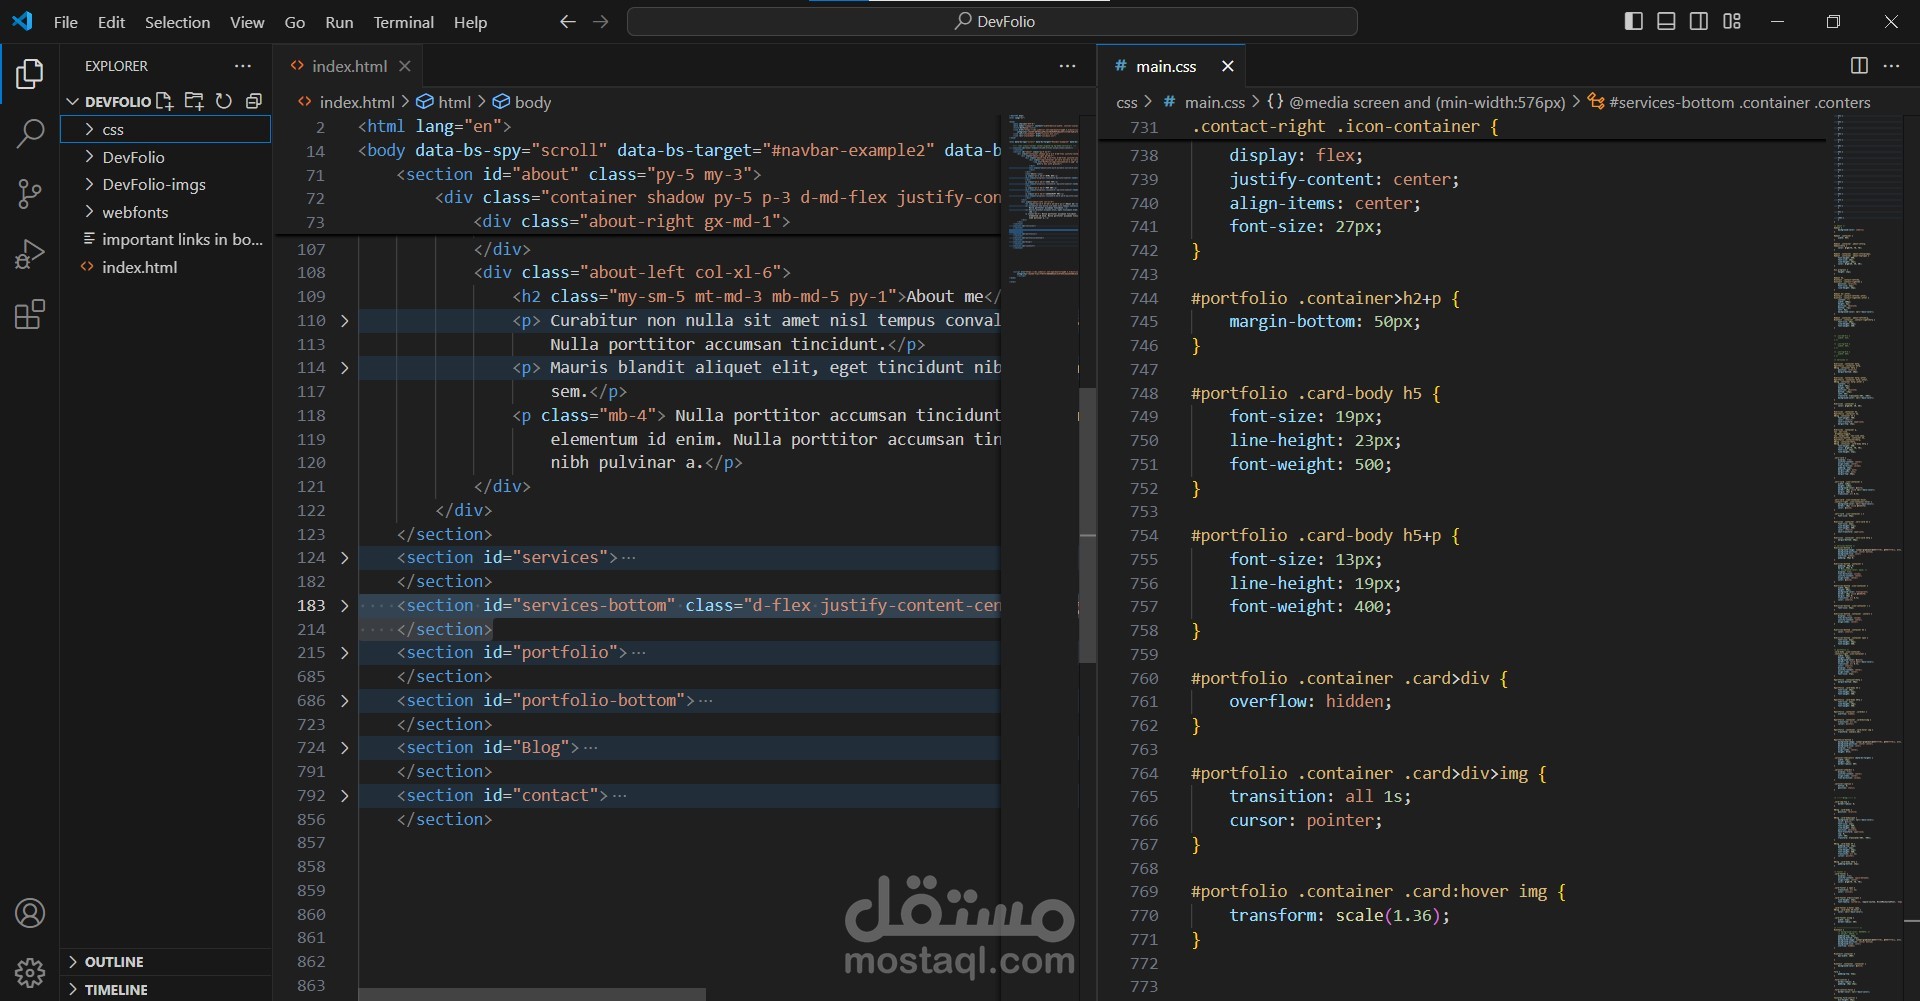This screenshot has height=1001, width=1920.
Task: Unfold the services section at line 124
Action: pos(345,558)
